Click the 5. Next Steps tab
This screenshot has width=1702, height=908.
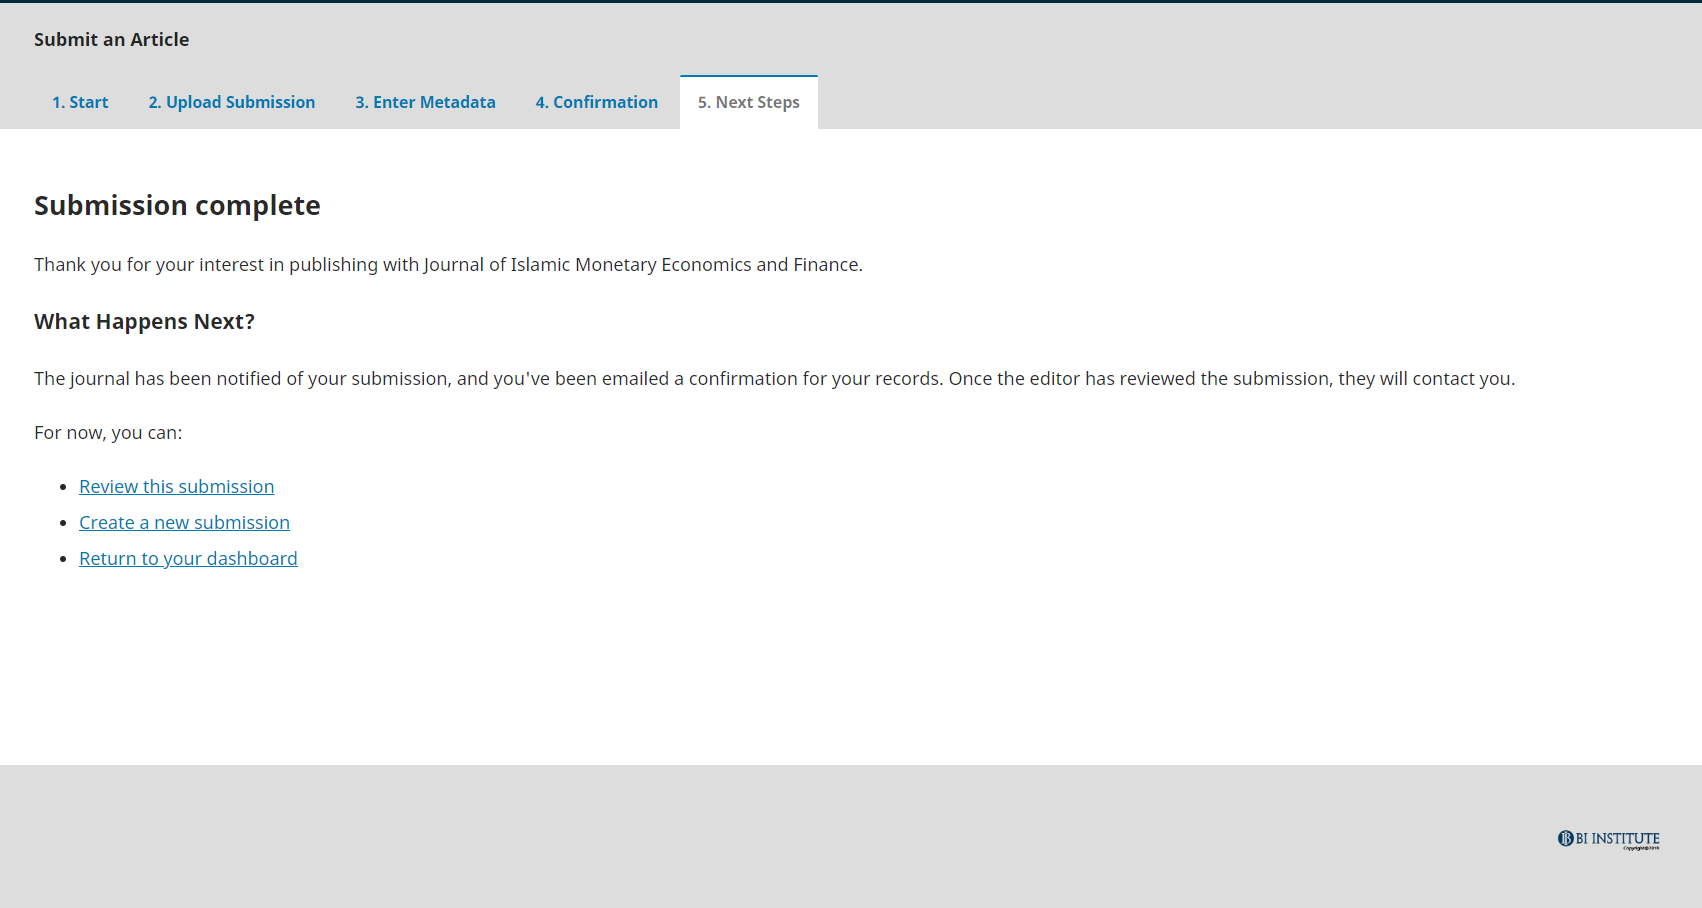point(748,102)
